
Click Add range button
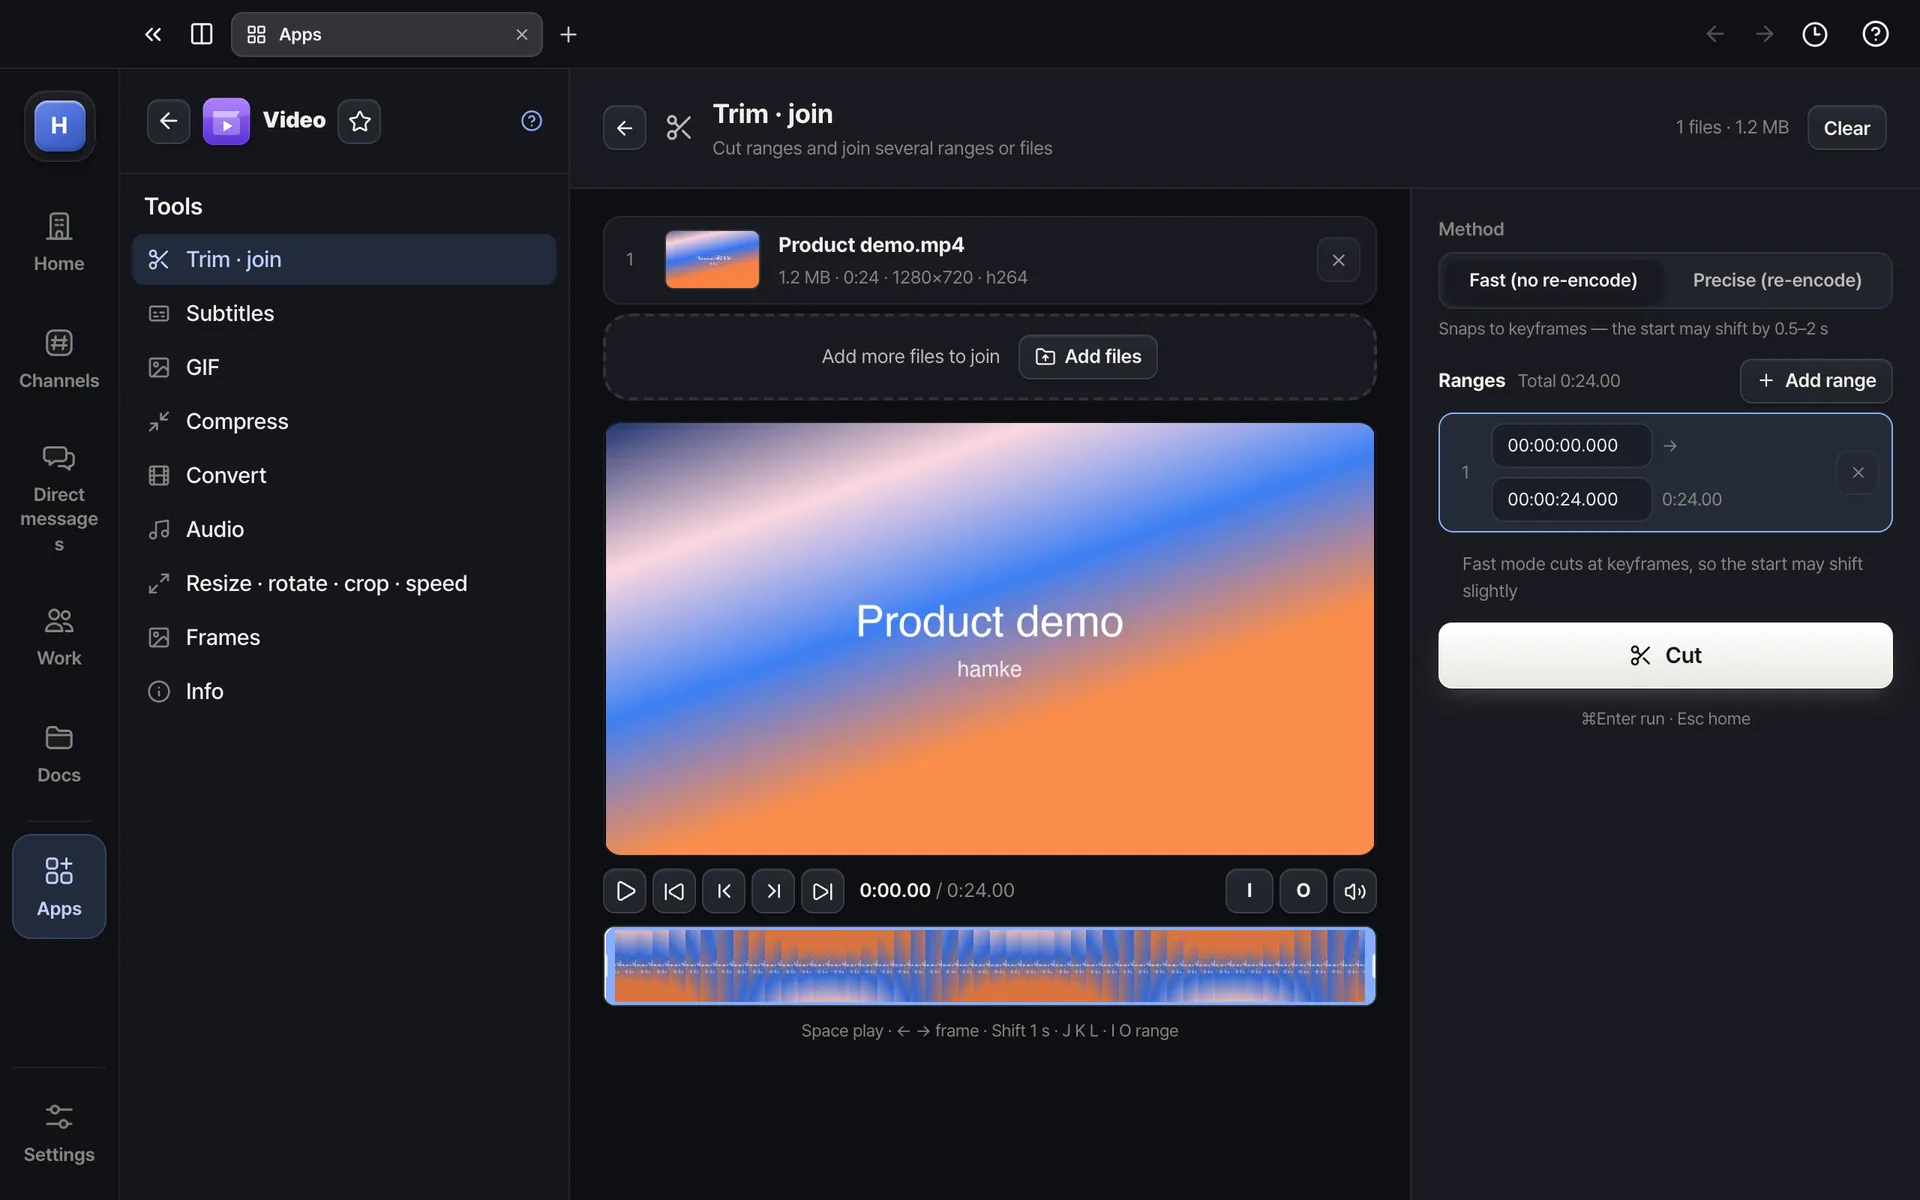click(1816, 381)
